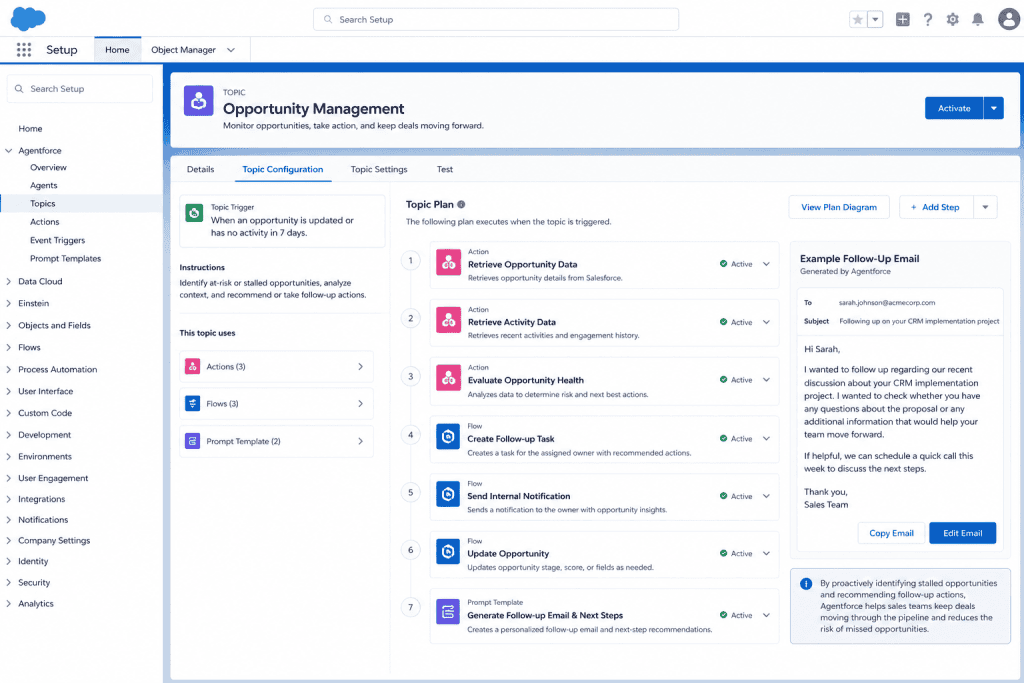Select Prompt Templates in the sidebar
The width and height of the screenshot is (1024, 683).
65,259
